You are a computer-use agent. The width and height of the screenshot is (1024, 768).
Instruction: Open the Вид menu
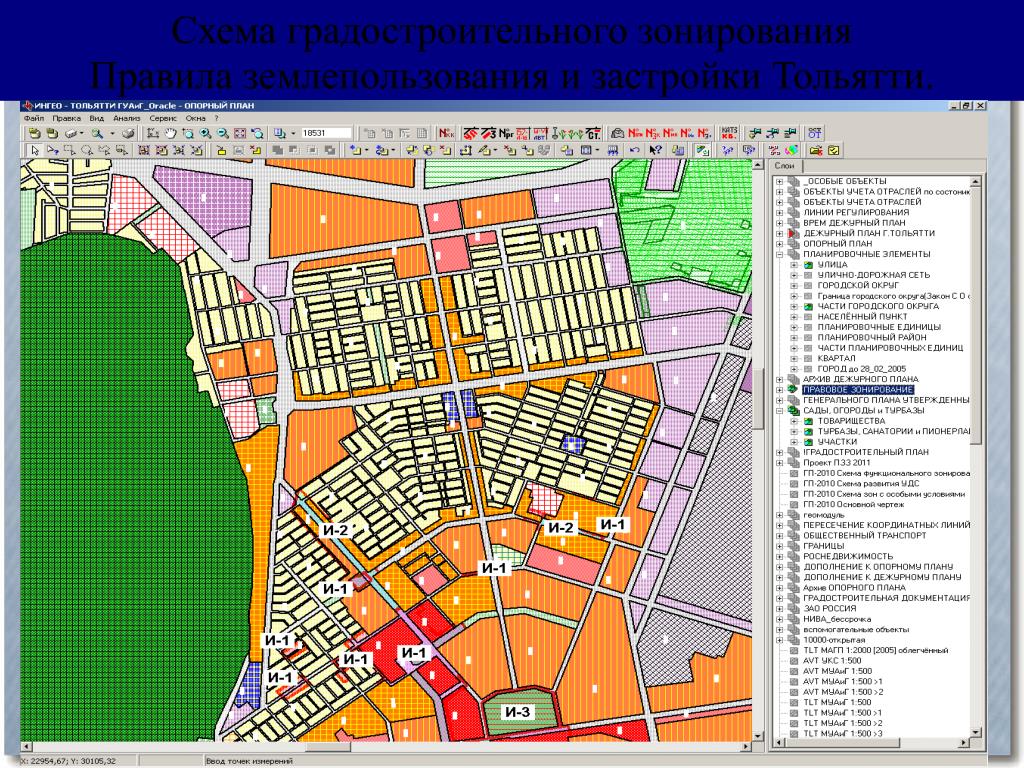pos(97,119)
